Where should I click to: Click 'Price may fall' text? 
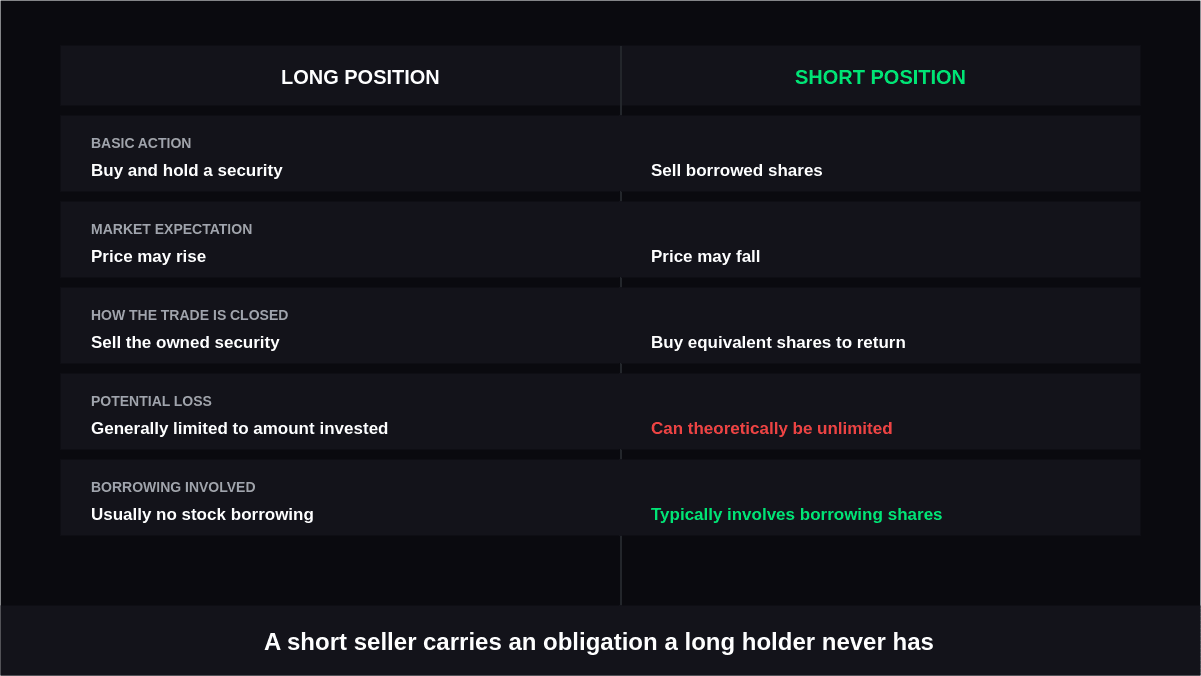tap(705, 257)
